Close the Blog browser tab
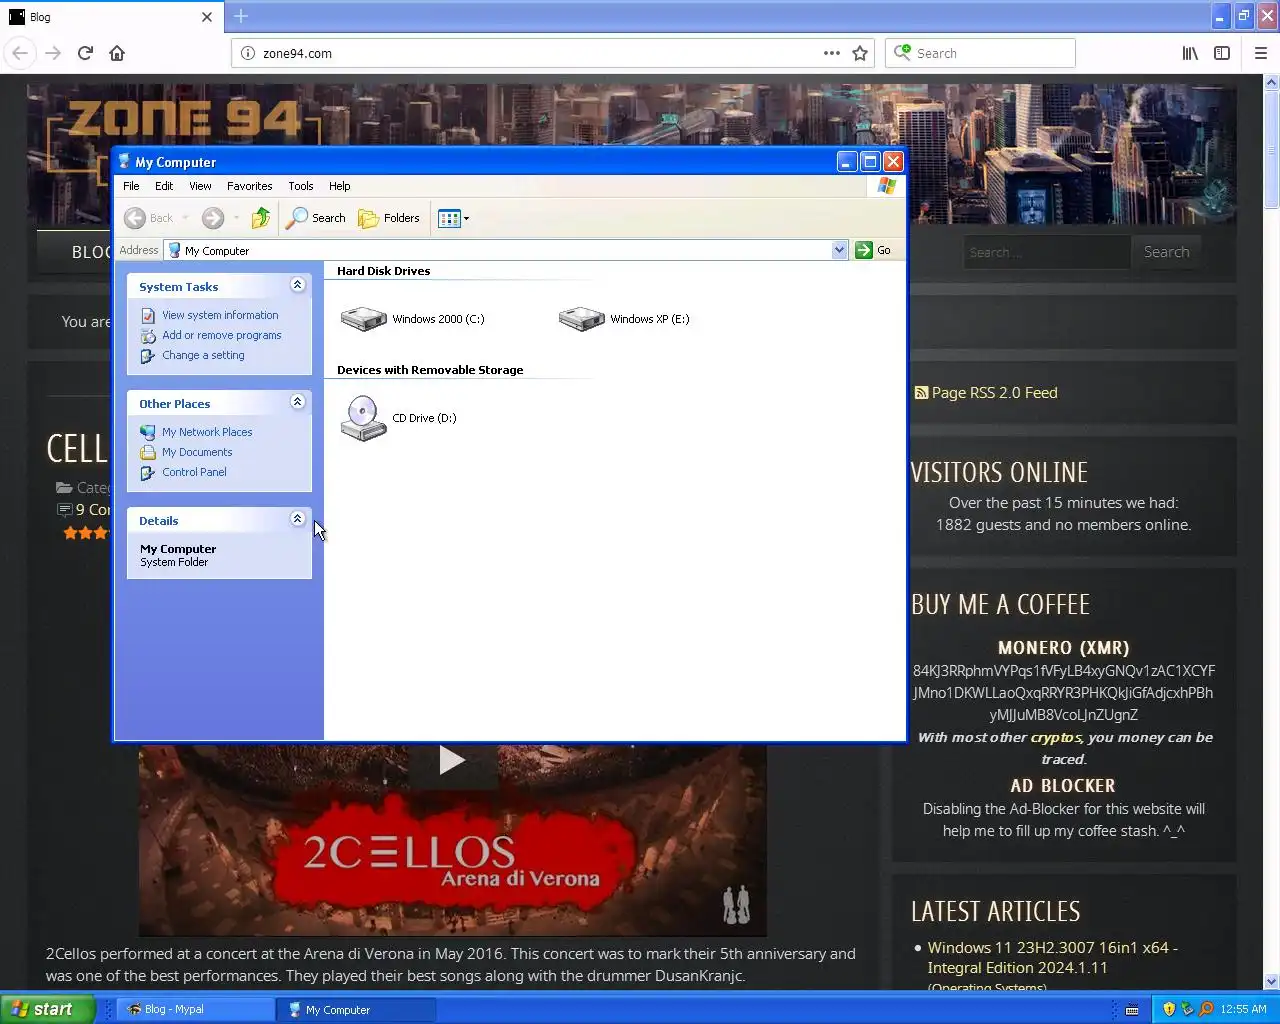Viewport: 1280px width, 1024px height. (207, 17)
